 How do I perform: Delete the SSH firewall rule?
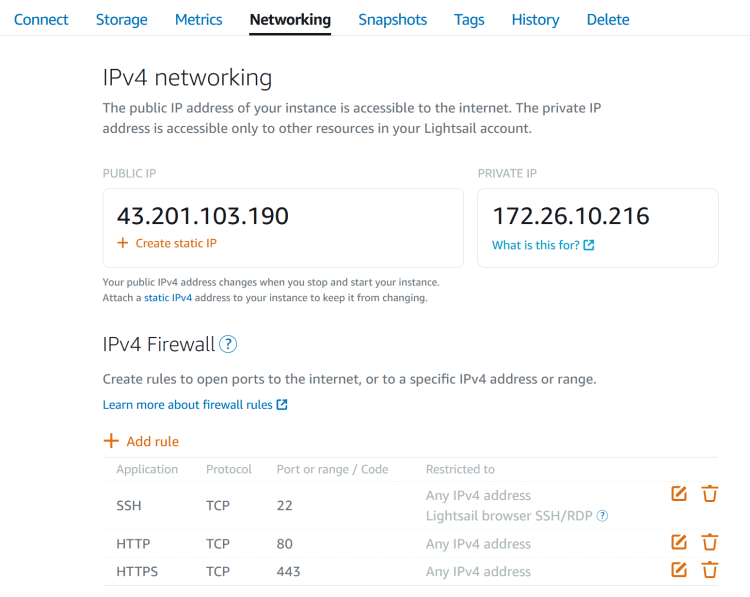click(710, 493)
